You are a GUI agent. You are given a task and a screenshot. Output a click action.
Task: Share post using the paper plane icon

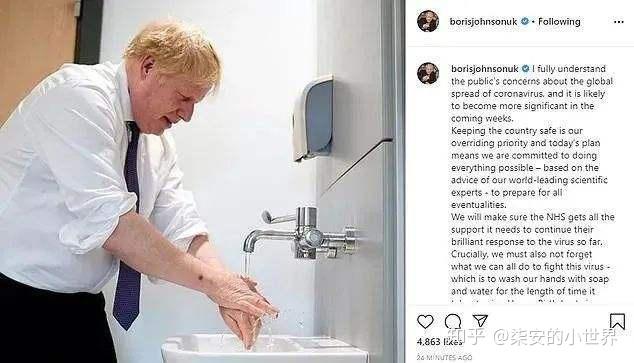(480, 321)
